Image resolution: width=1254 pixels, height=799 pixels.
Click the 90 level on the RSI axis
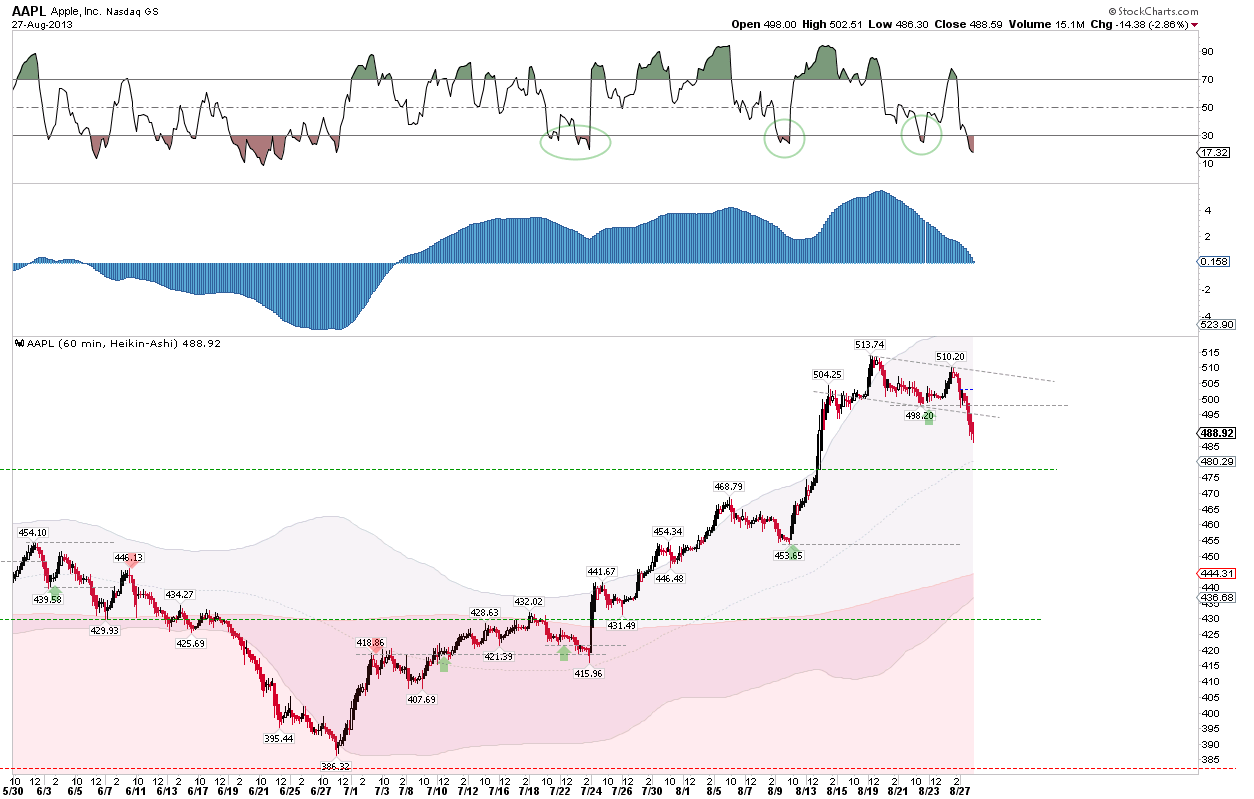coord(1207,51)
